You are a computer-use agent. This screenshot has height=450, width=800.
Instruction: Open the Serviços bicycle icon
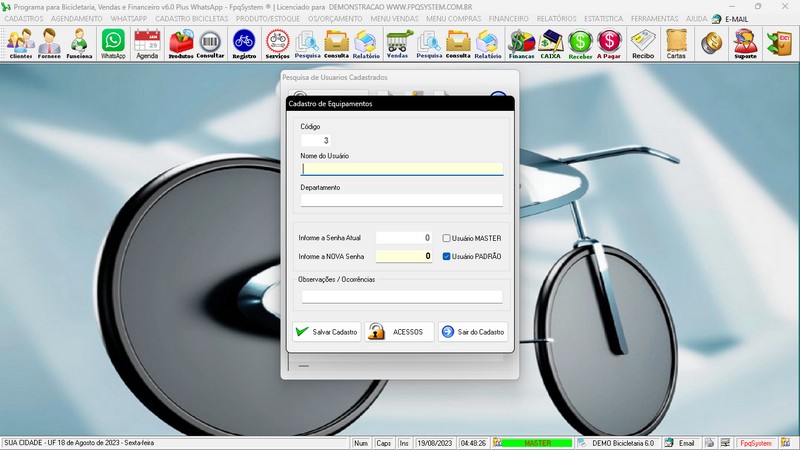coord(278,44)
